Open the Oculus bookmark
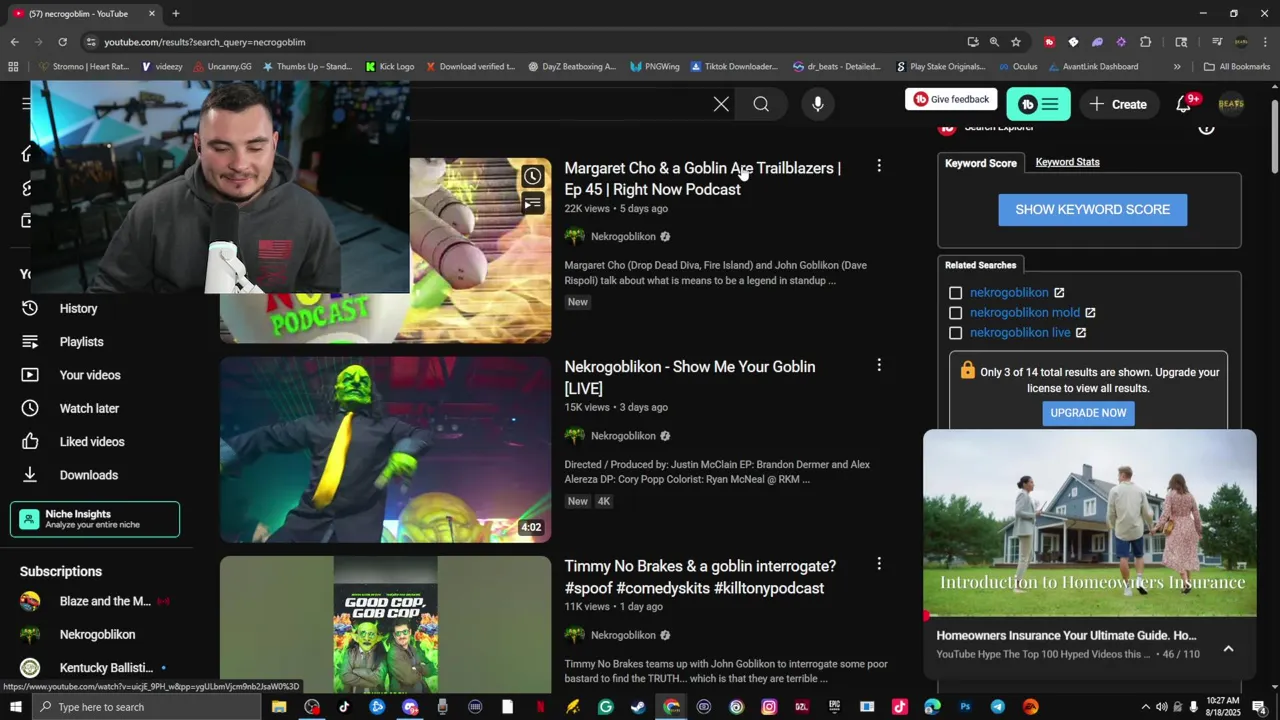Screen dimensions: 1280x720 [1018, 67]
